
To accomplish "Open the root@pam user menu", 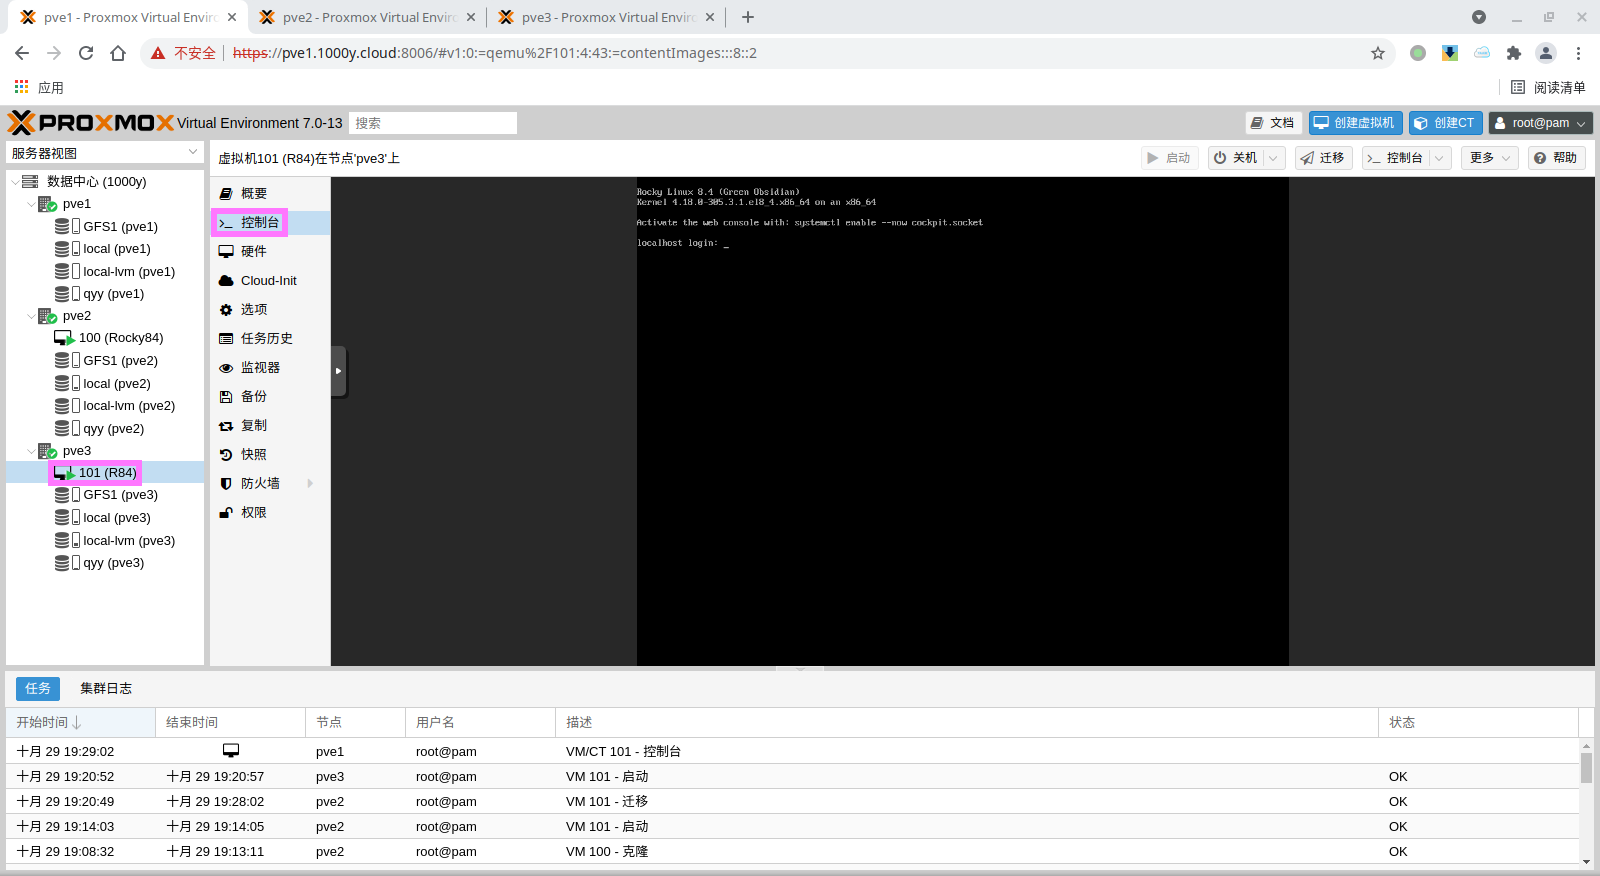I will click(x=1540, y=123).
